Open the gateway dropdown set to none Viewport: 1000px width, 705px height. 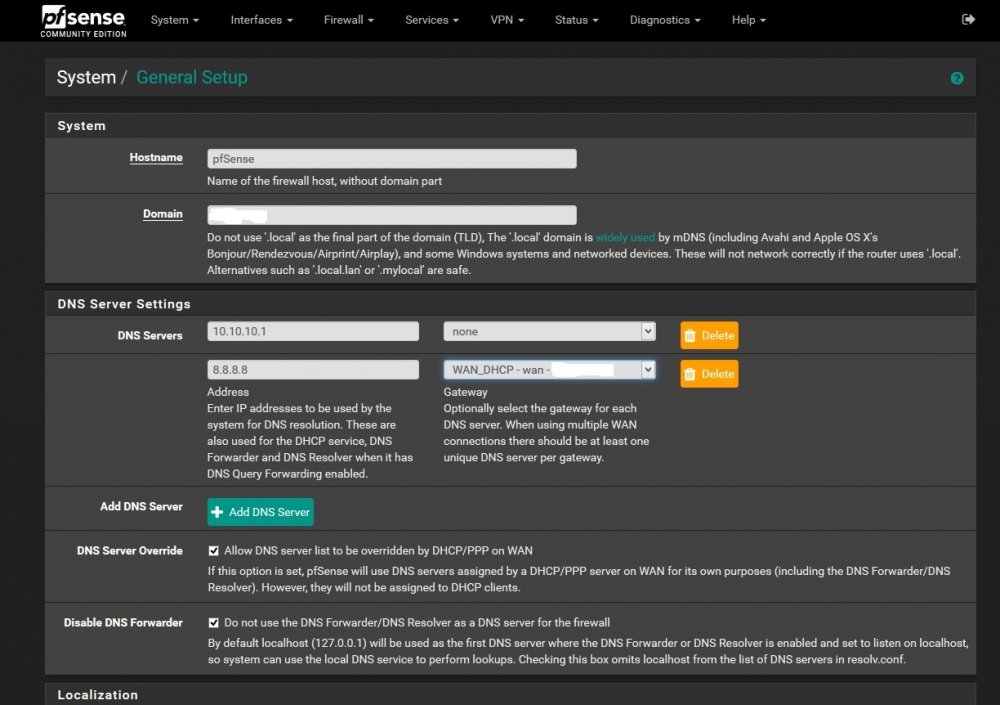coord(549,331)
